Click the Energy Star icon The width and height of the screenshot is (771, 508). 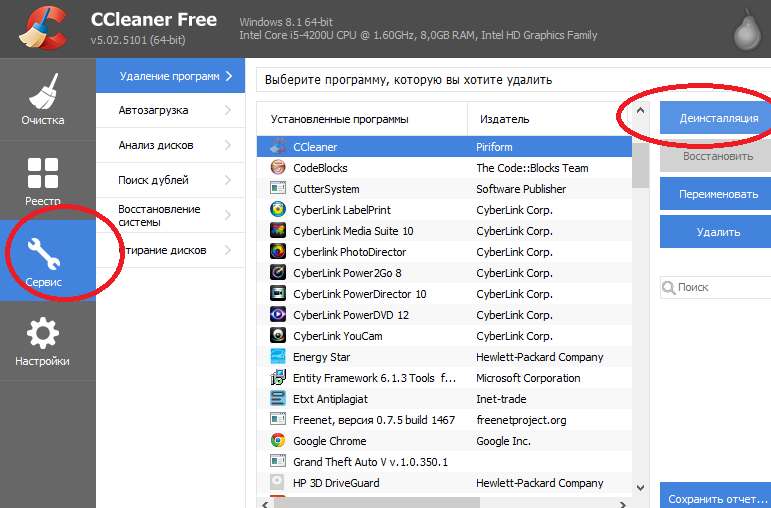[278, 357]
